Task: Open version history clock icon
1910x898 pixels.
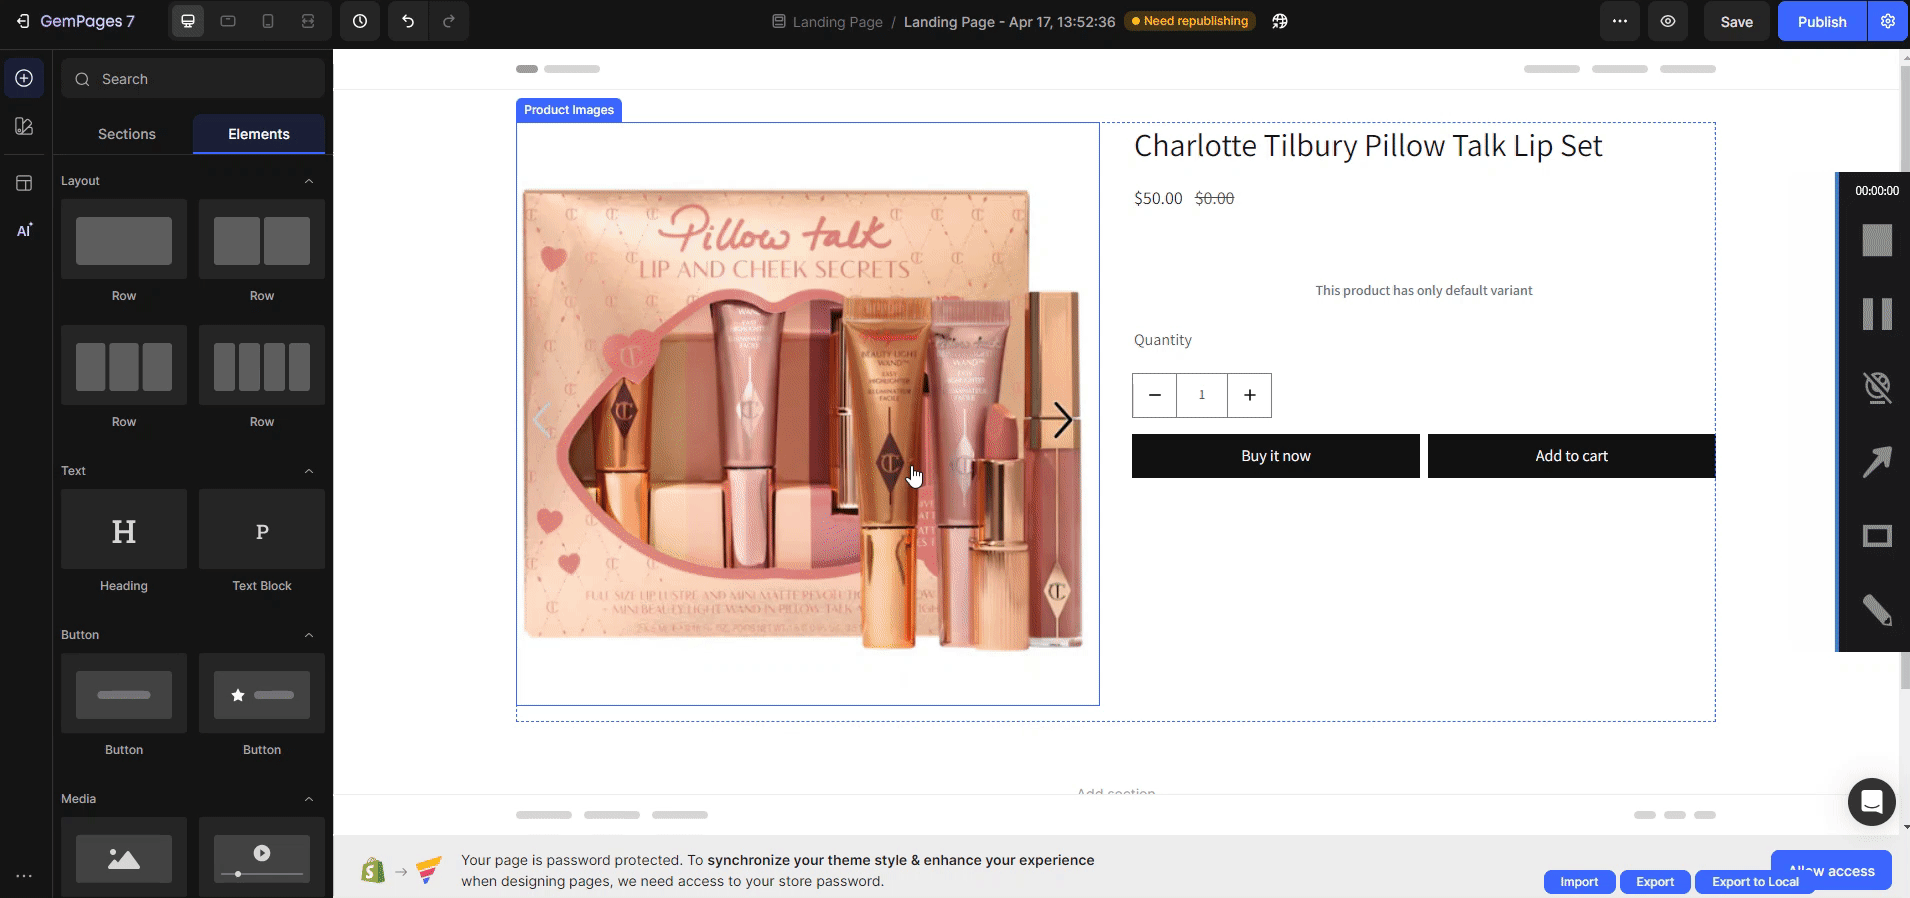Action: click(x=360, y=21)
